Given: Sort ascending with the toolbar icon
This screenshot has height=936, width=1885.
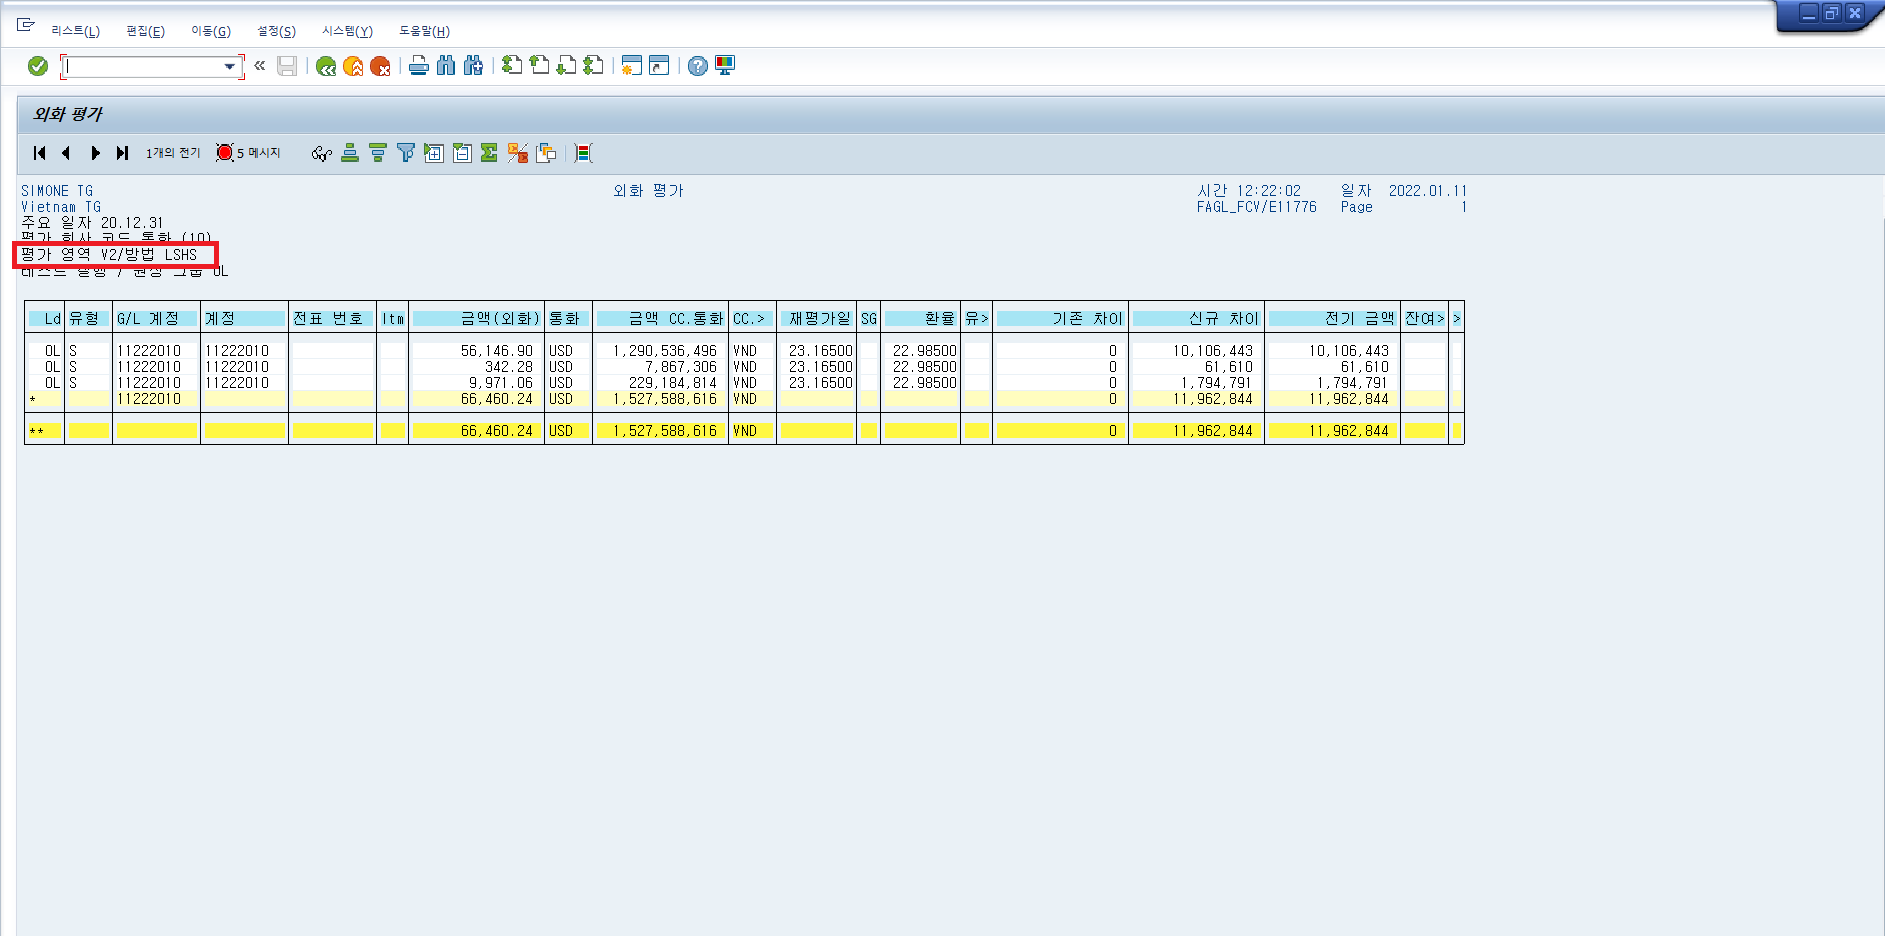Looking at the screenshot, I should click(350, 153).
